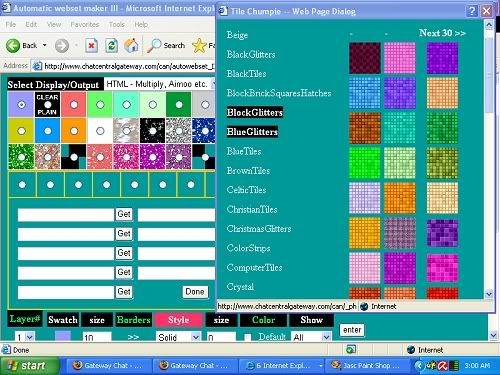Click the first empty text field beside Get
This screenshot has height=375, width=500.
click(66, 215)
